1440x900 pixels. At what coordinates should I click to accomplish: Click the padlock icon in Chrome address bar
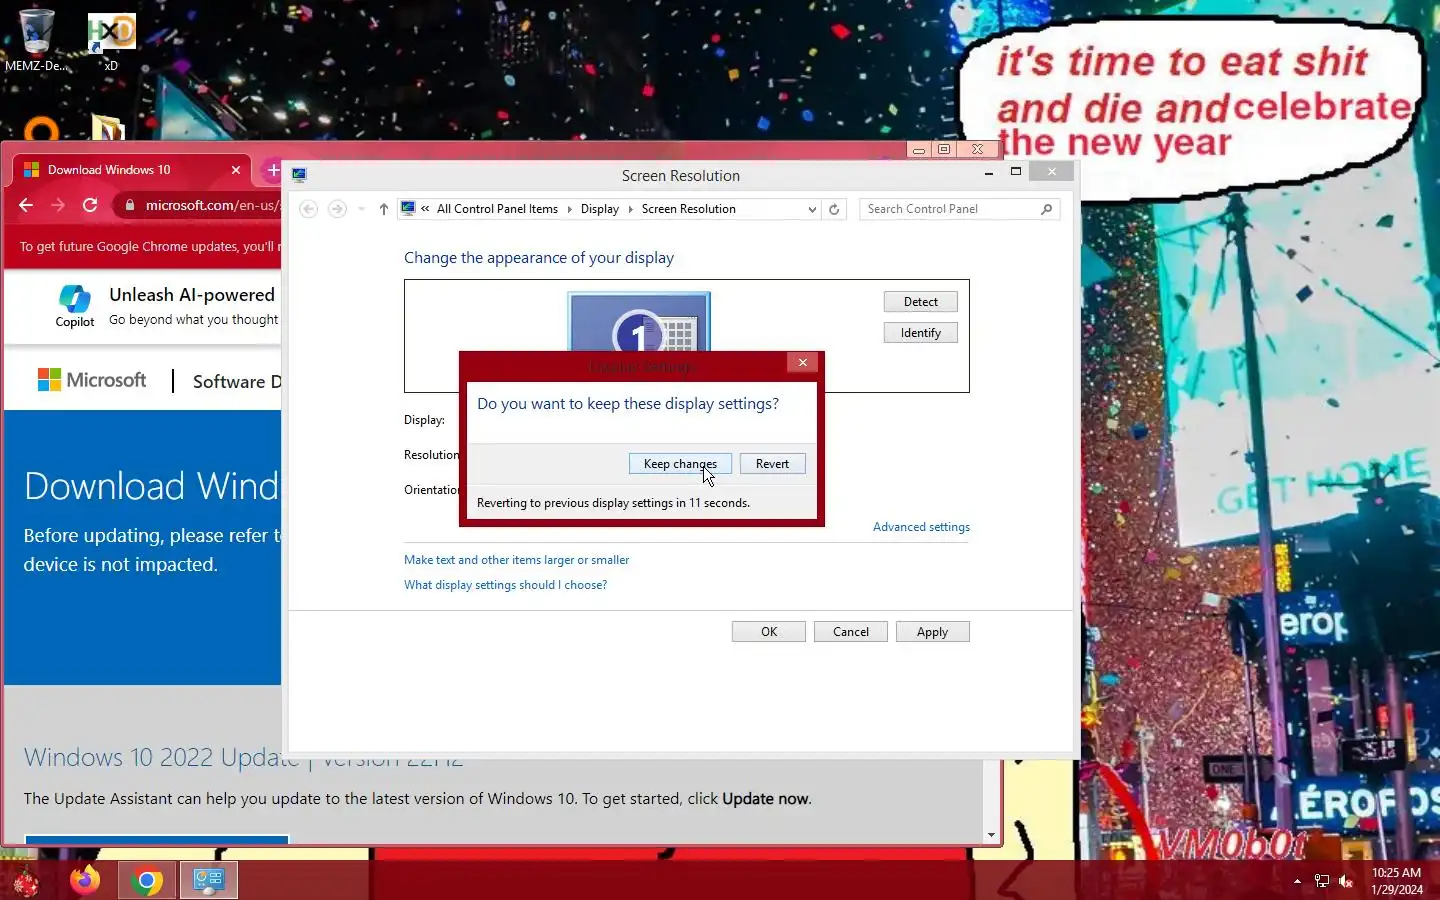(x=129, y=205)
